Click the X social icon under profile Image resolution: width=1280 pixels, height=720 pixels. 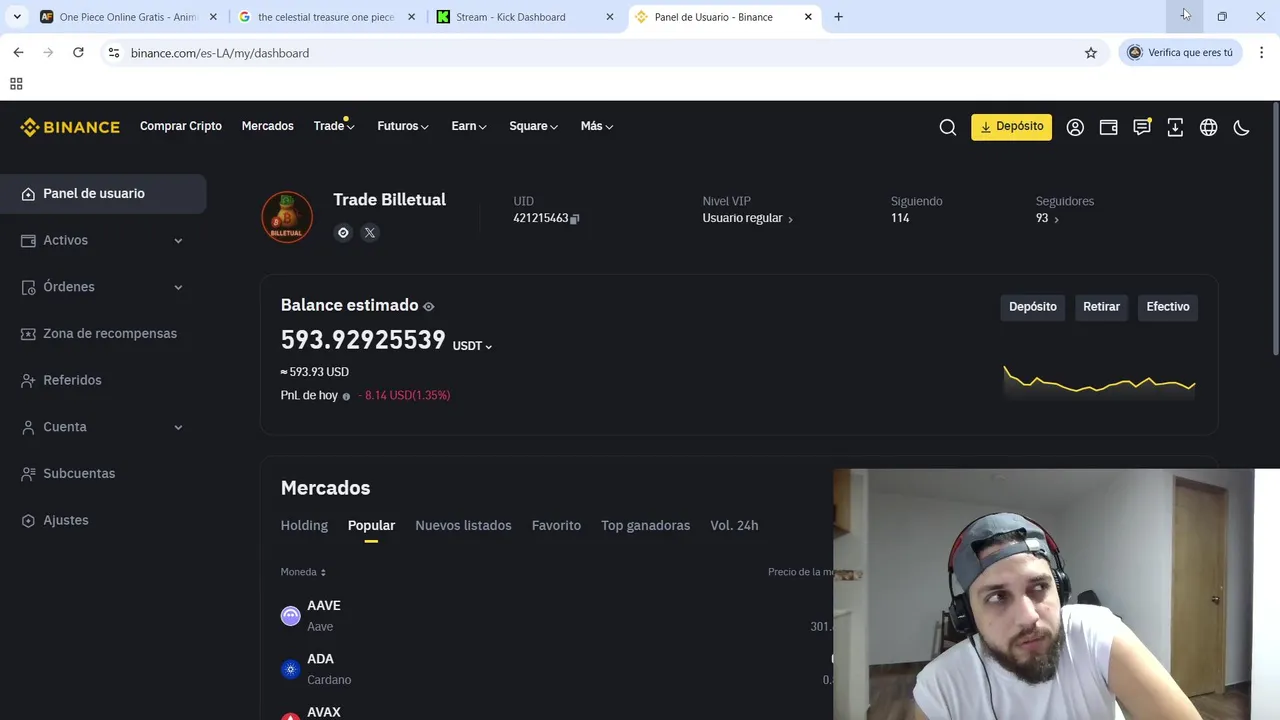(370, 233)
